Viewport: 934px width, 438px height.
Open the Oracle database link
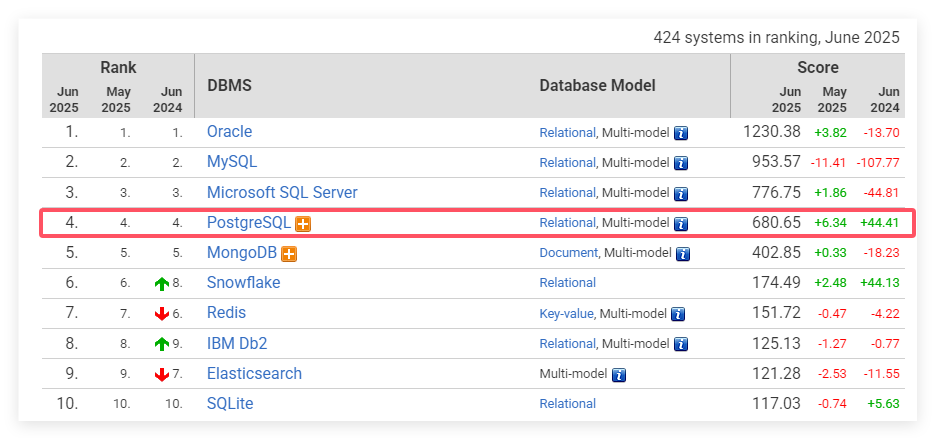(x=229, y=131)
